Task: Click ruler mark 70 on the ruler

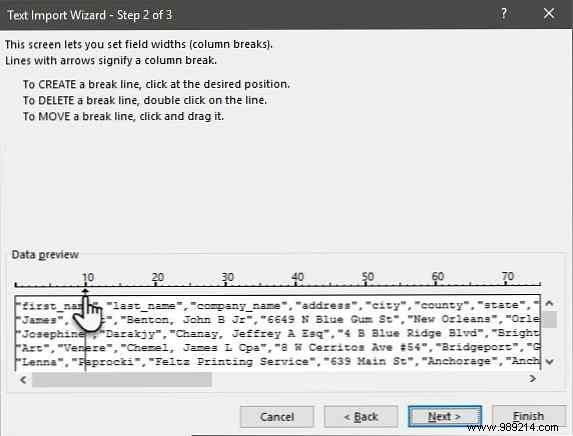Action: pyautogui.click(x=508, y=276)
